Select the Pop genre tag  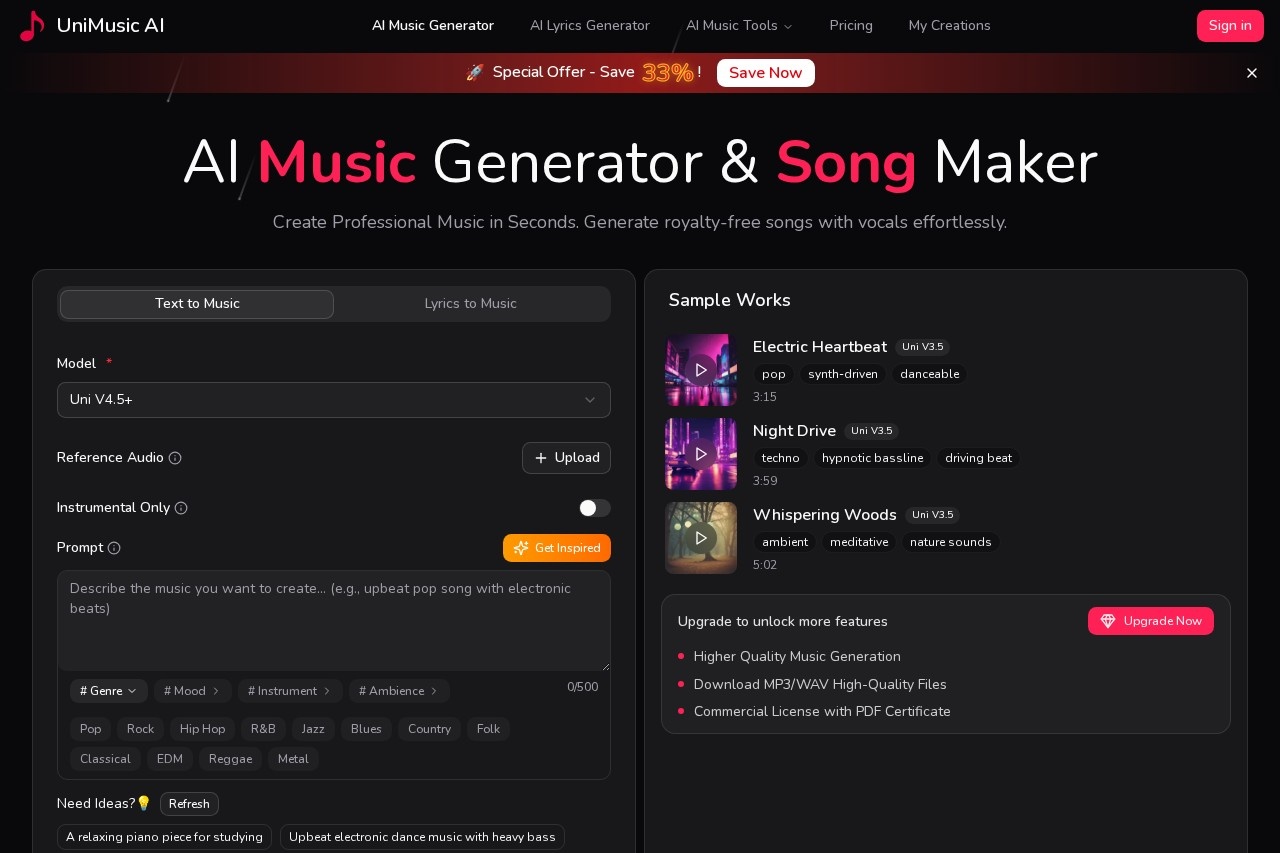(x=90, y=729)
